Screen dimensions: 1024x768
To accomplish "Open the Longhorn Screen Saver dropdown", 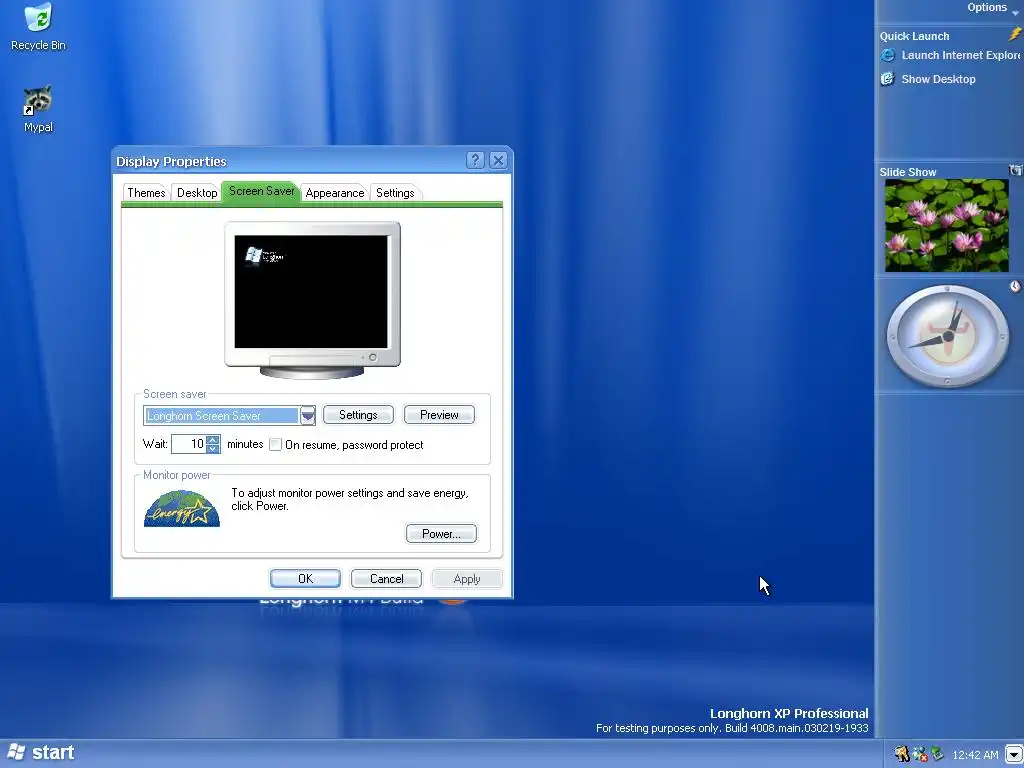I will (x=308, y=415).
